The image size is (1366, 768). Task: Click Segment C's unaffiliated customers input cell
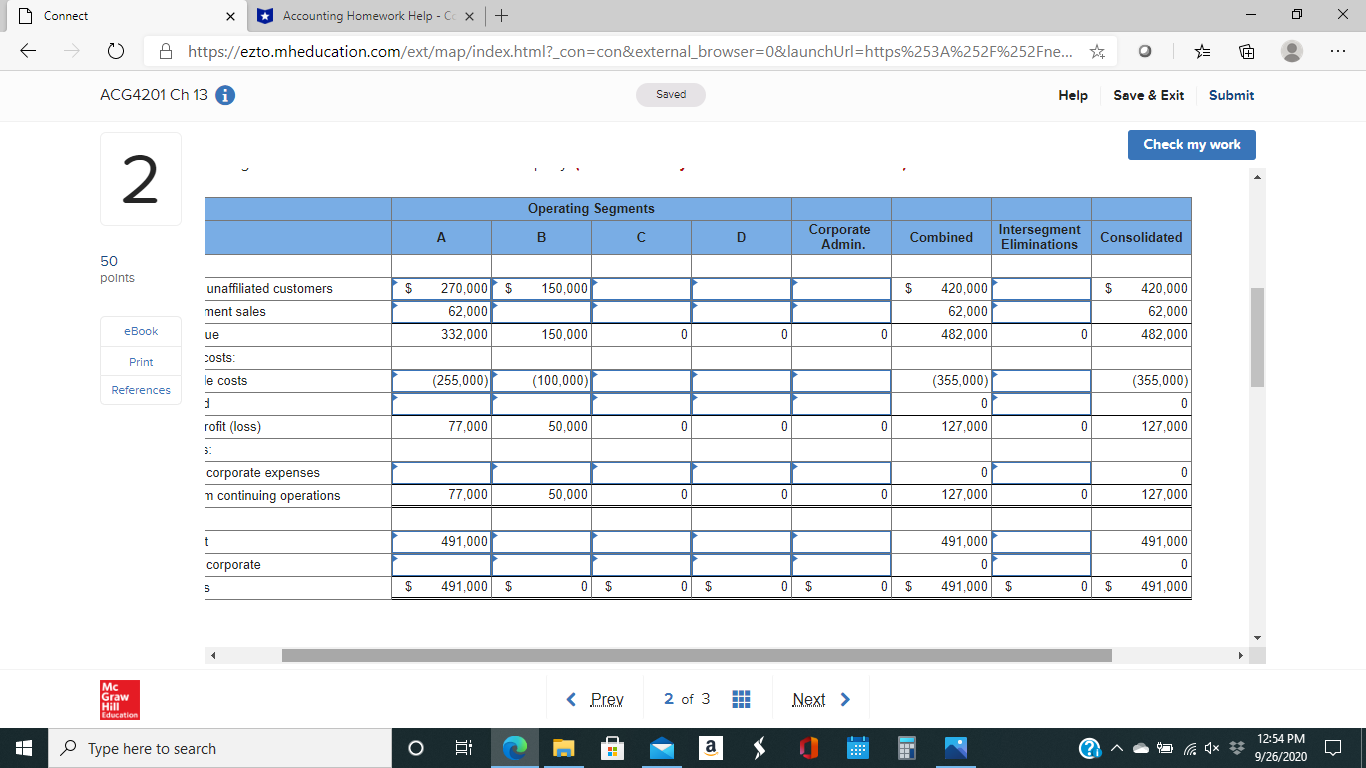pos(640,288)
